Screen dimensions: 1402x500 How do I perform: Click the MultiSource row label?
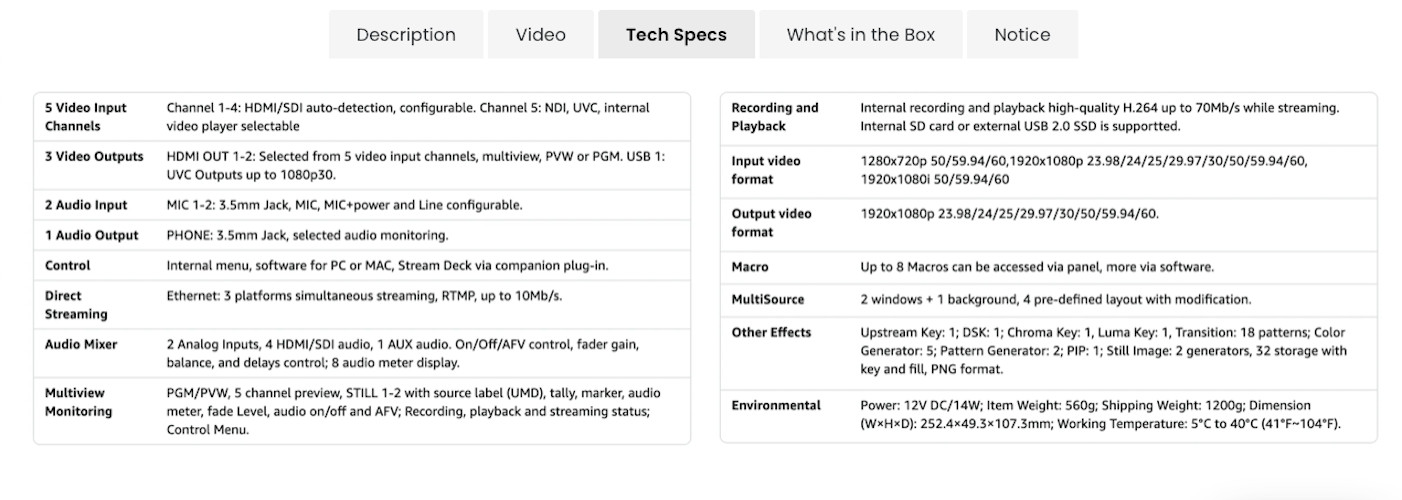point(767,299)
